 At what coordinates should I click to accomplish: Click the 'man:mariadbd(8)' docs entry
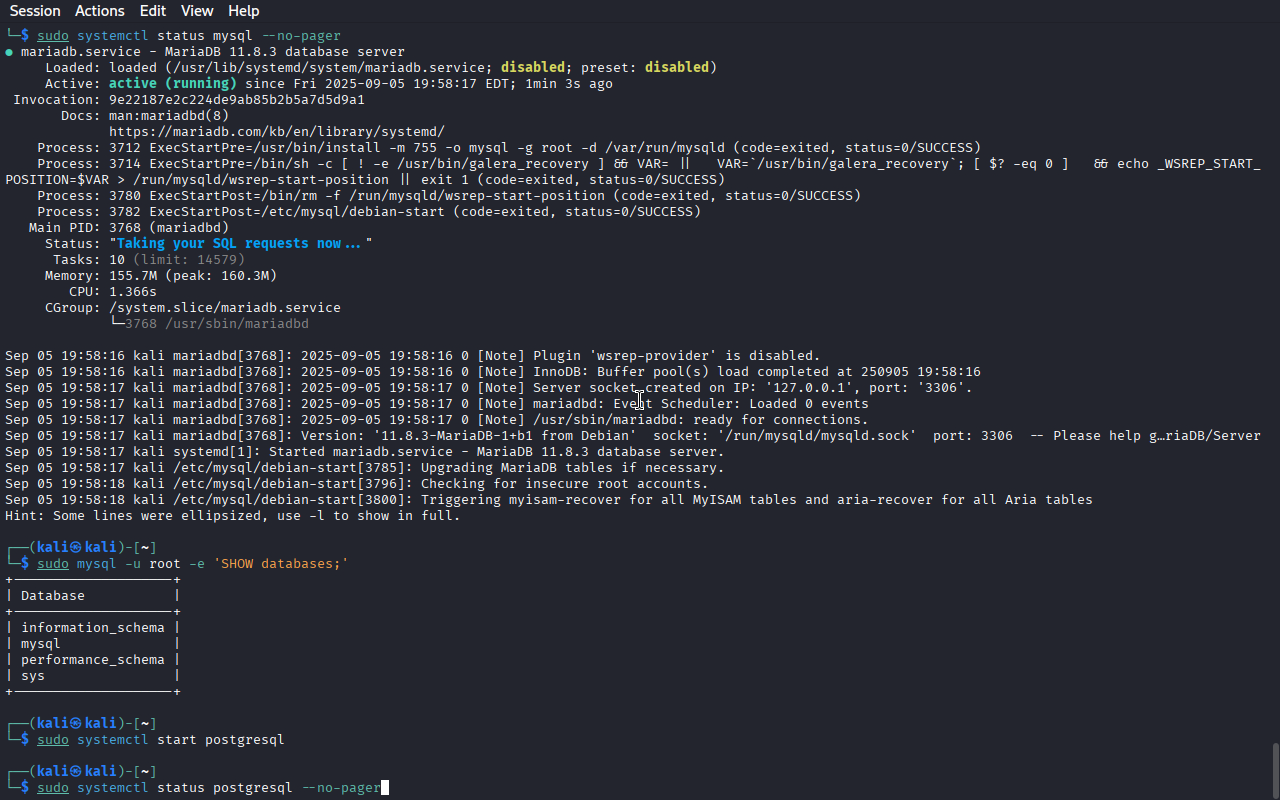point(169,116)
